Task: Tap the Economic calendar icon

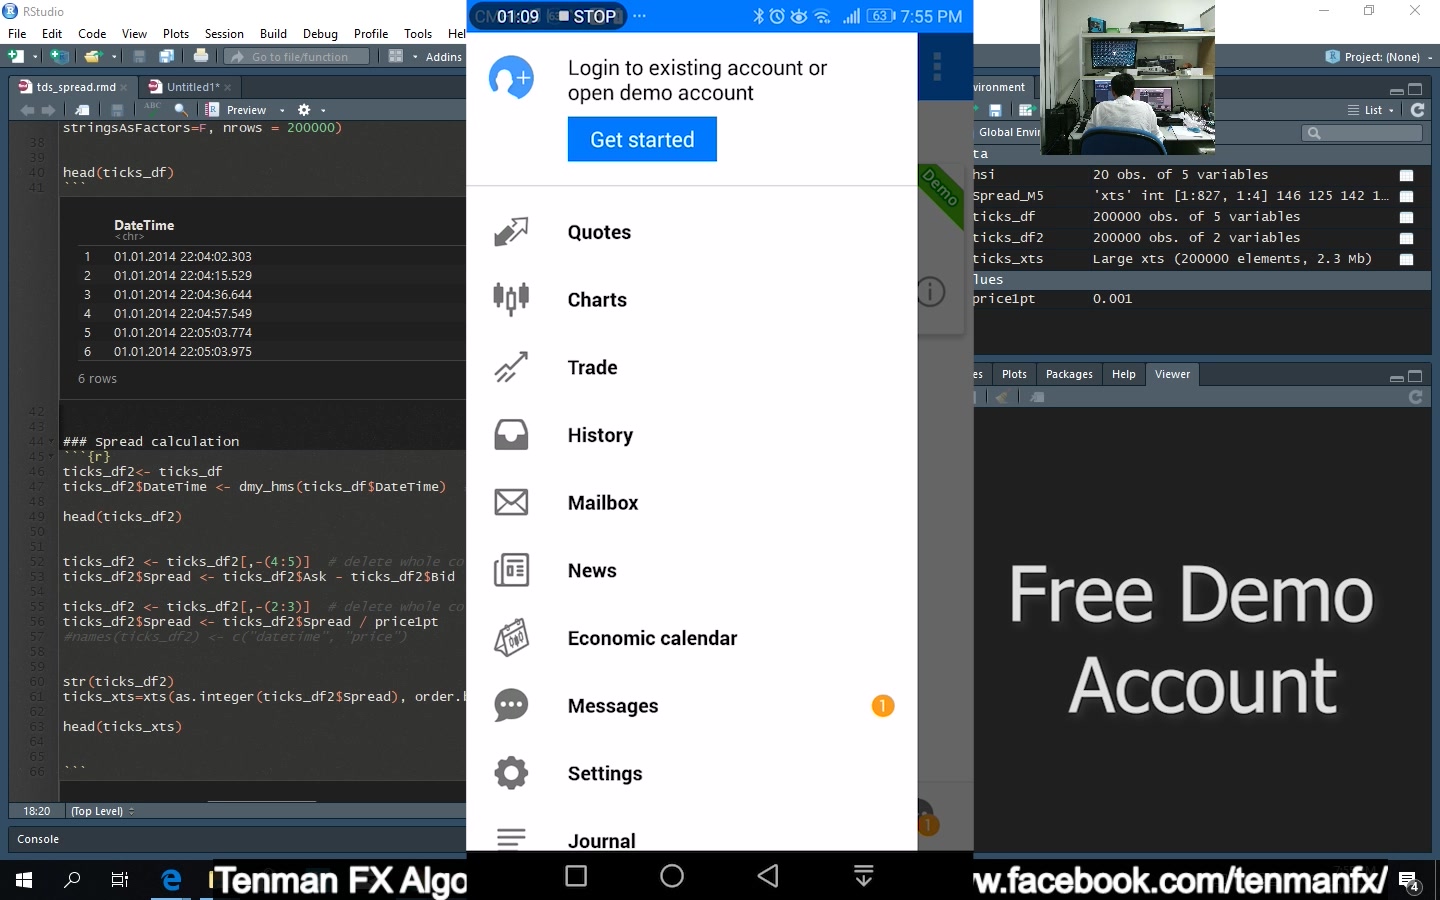Action: (511, 638)
